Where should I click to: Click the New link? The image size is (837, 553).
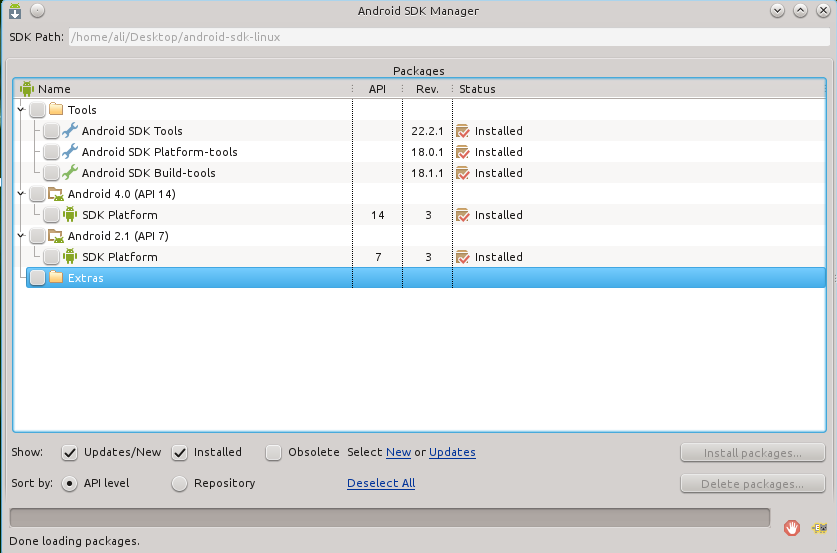398,452
